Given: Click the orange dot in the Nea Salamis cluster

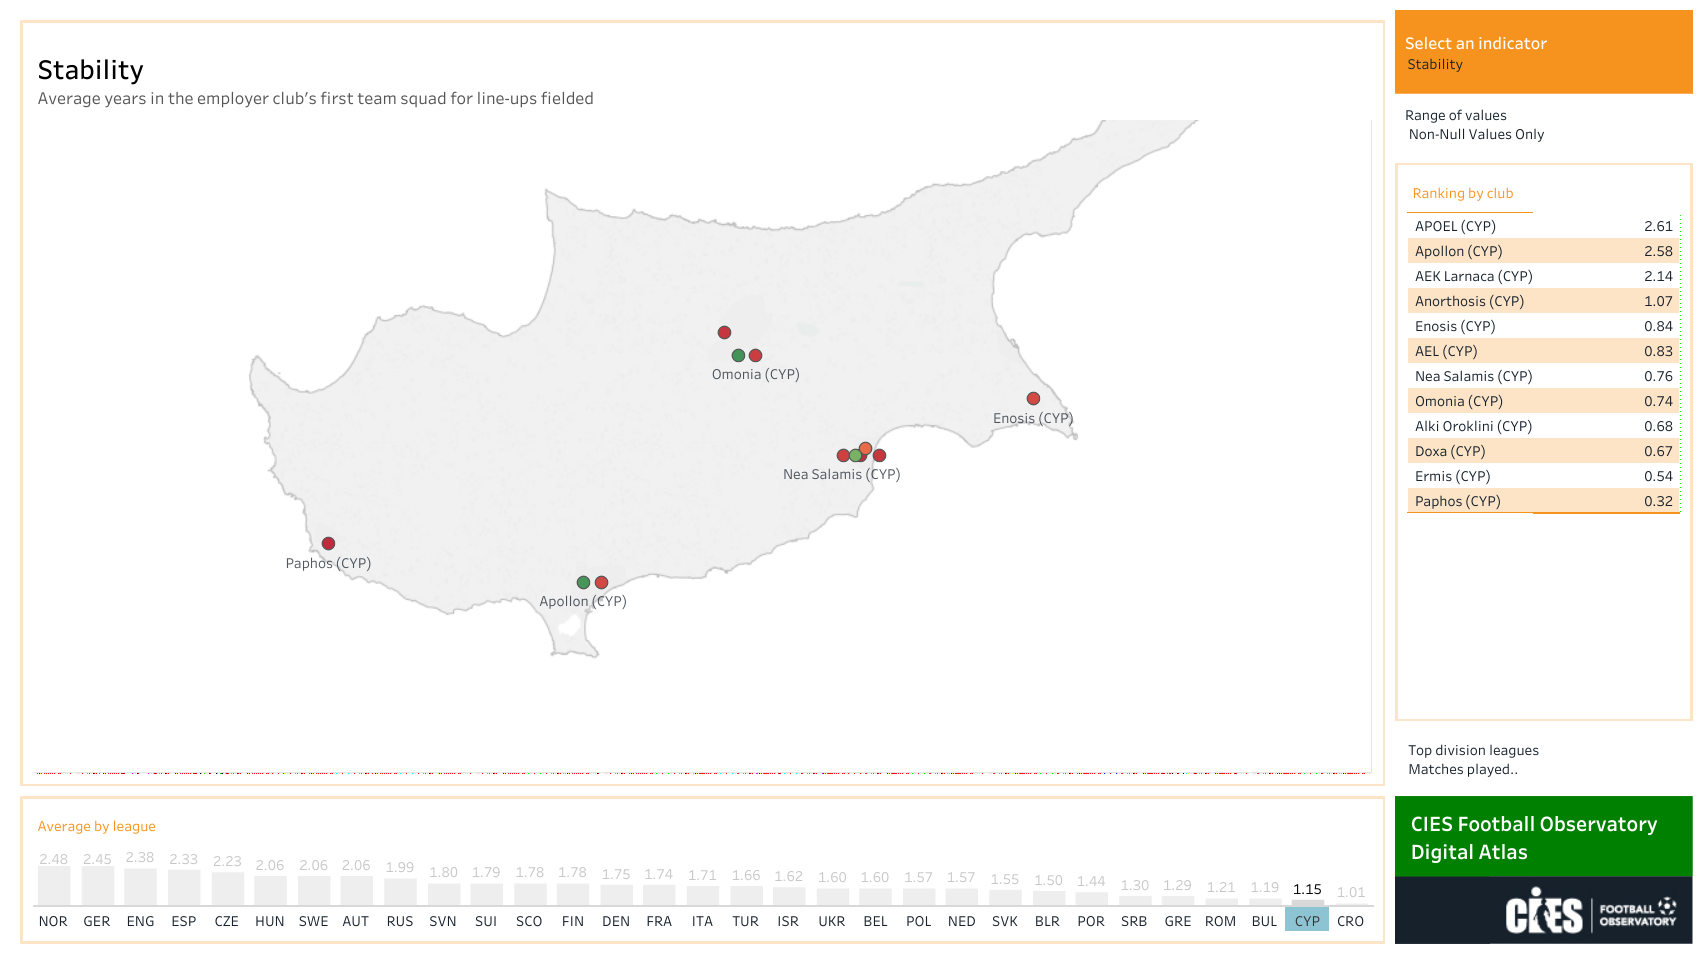Looking at the screenshot, I should pos(866,448).
